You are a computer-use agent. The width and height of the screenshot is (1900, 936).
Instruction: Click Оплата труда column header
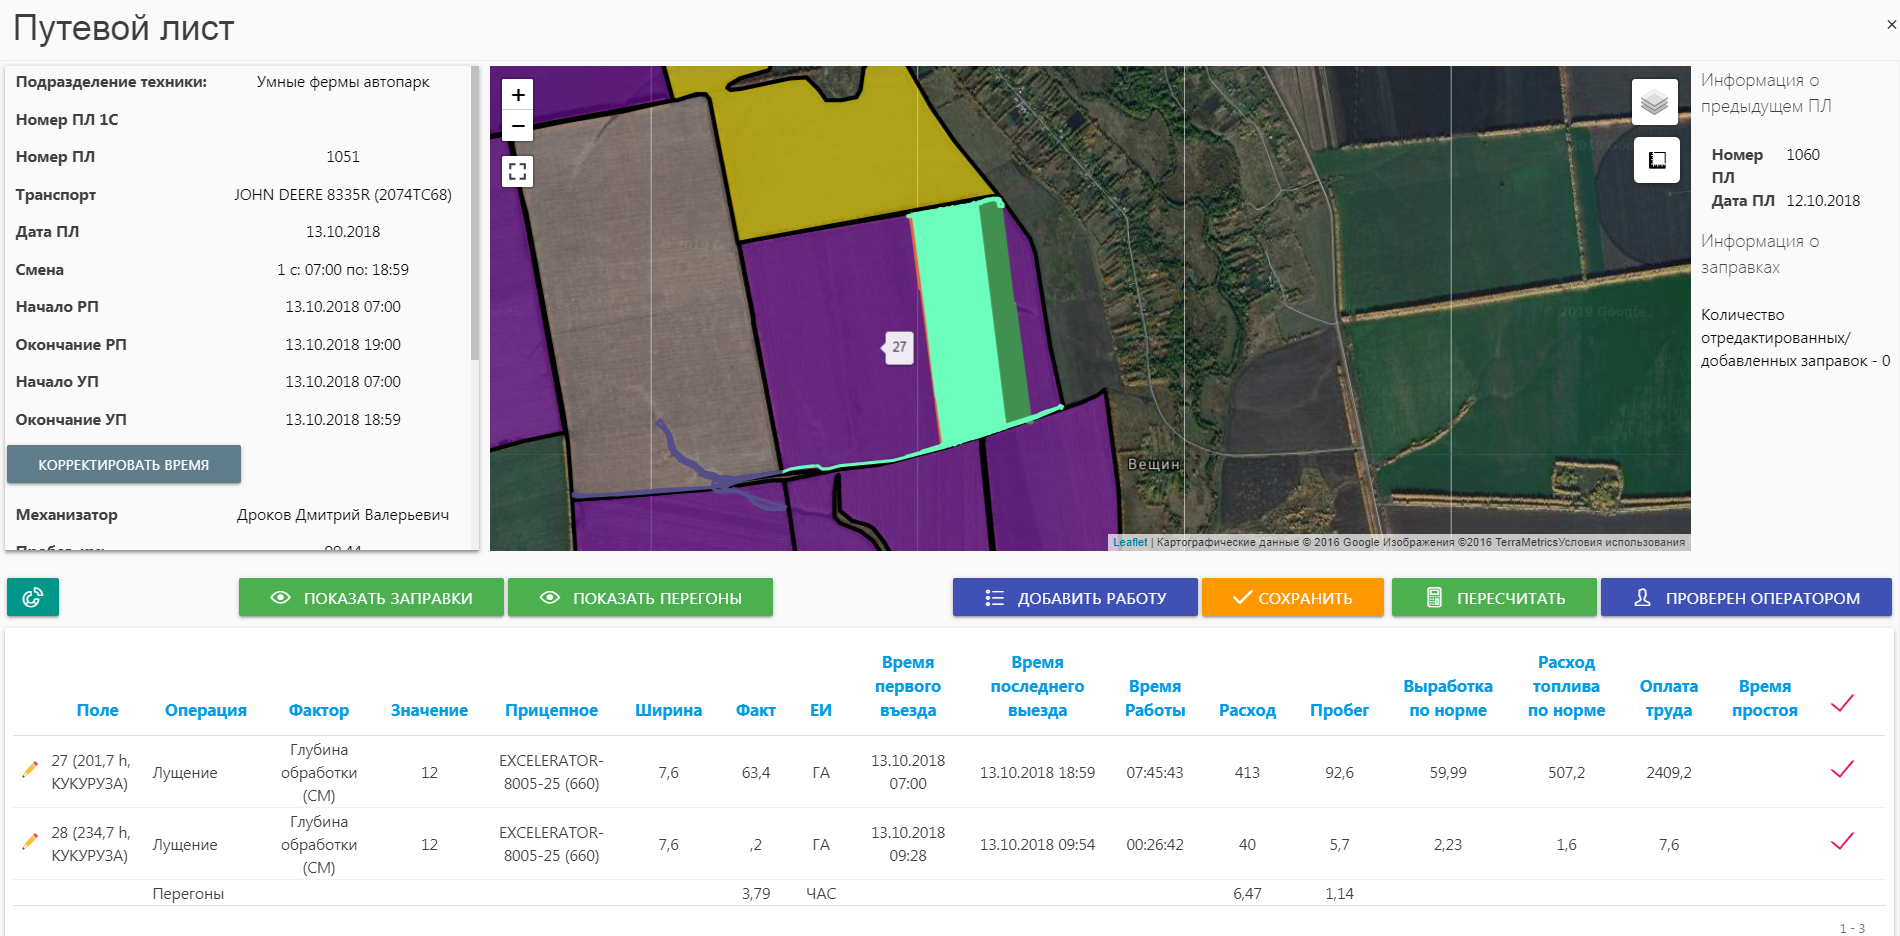coord(1669,698)
